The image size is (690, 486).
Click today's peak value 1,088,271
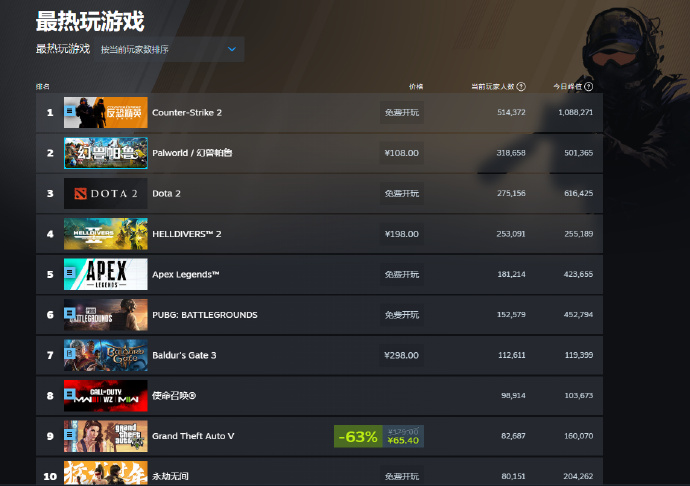(x=576, y=112)
